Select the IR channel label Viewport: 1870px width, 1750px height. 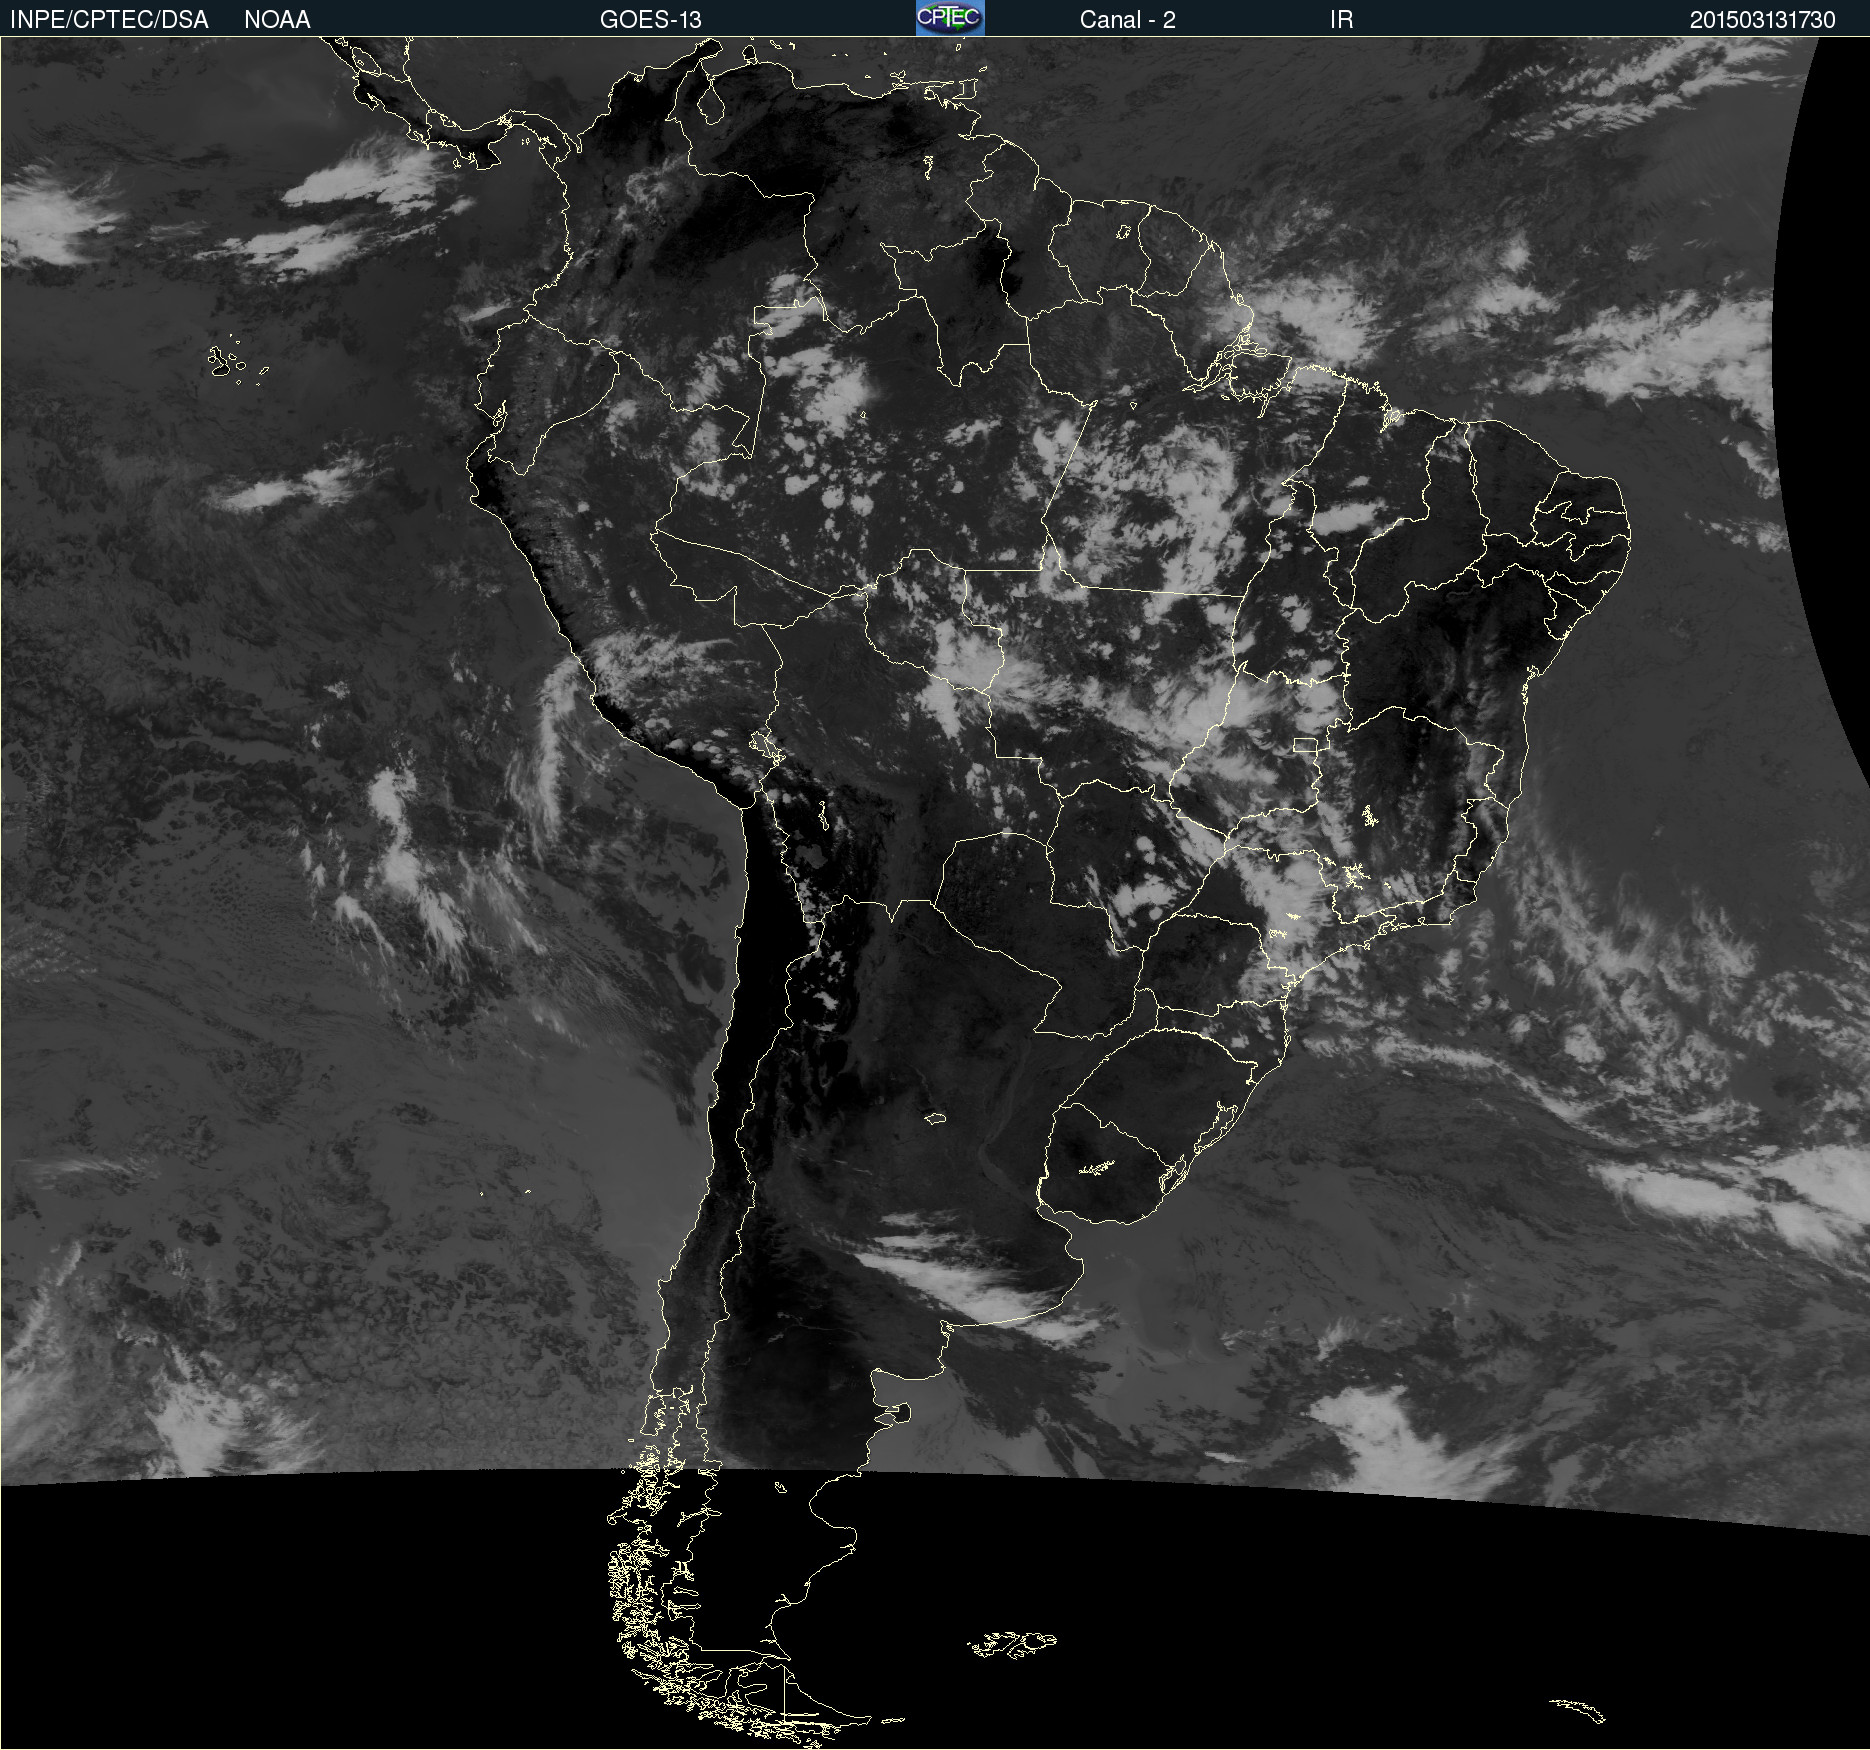pyautogui.click(x=1341, y=20)
